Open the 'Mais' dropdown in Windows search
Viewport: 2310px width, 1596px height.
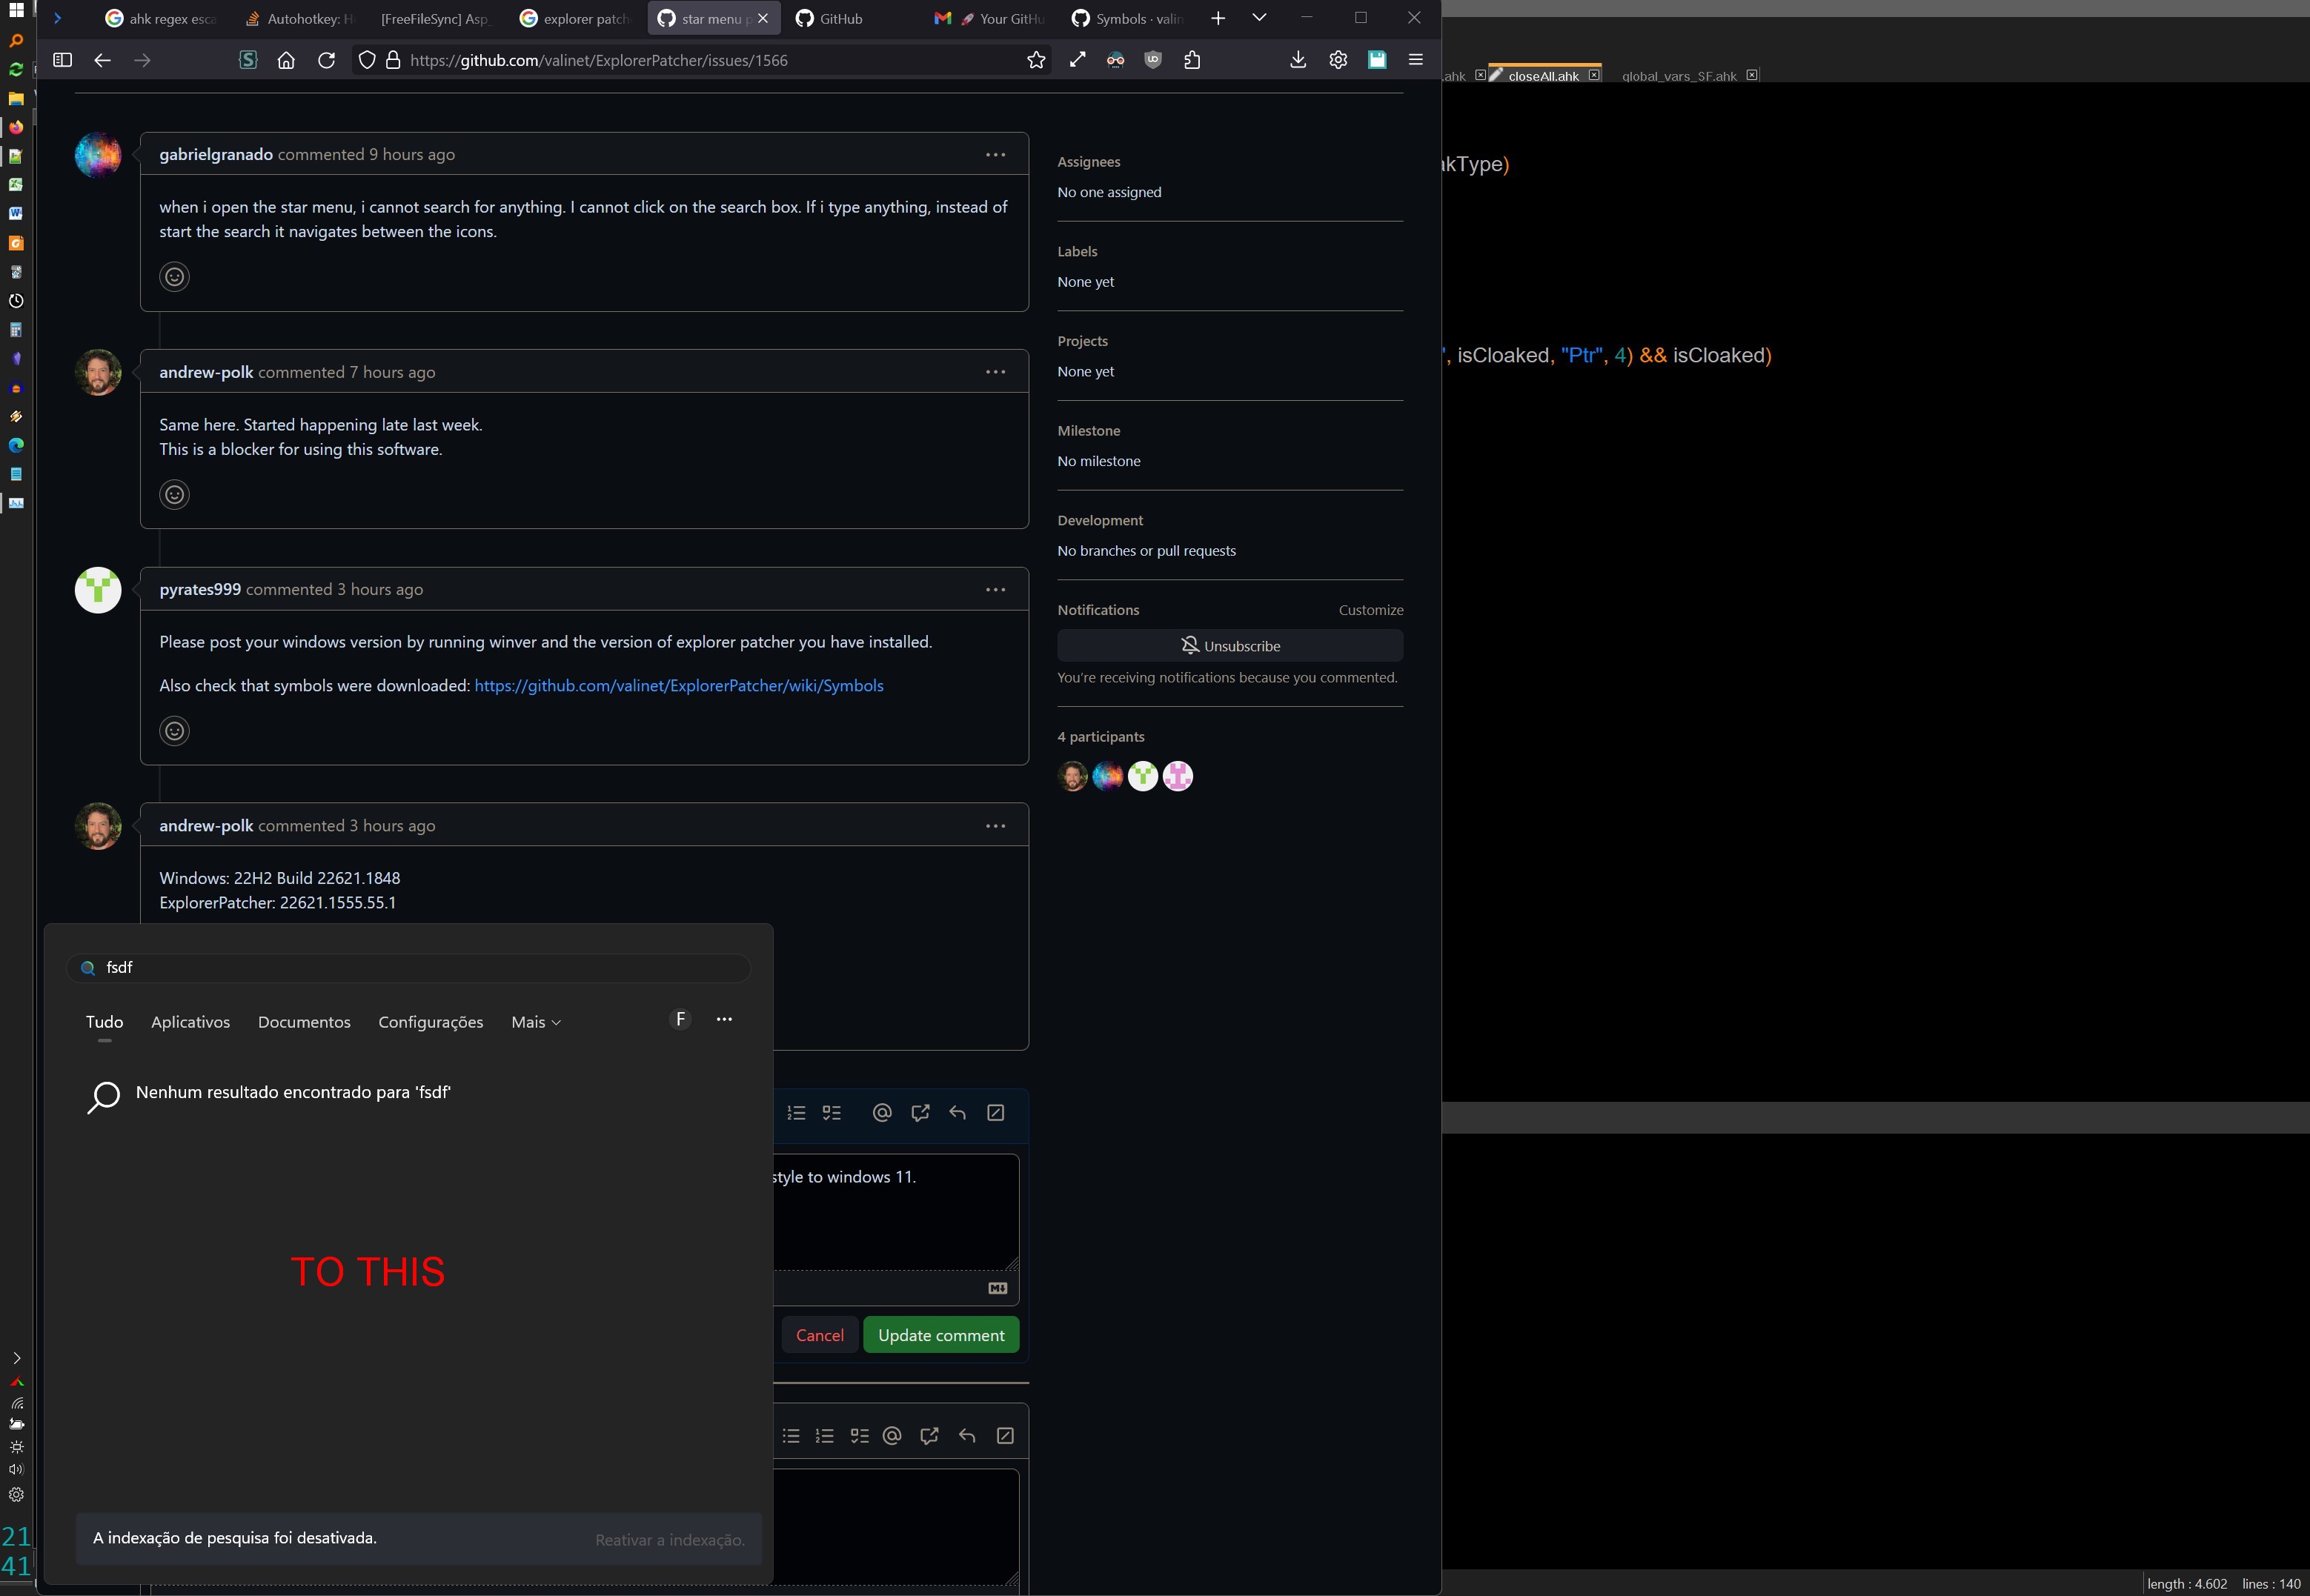[x=536, y=1022]
